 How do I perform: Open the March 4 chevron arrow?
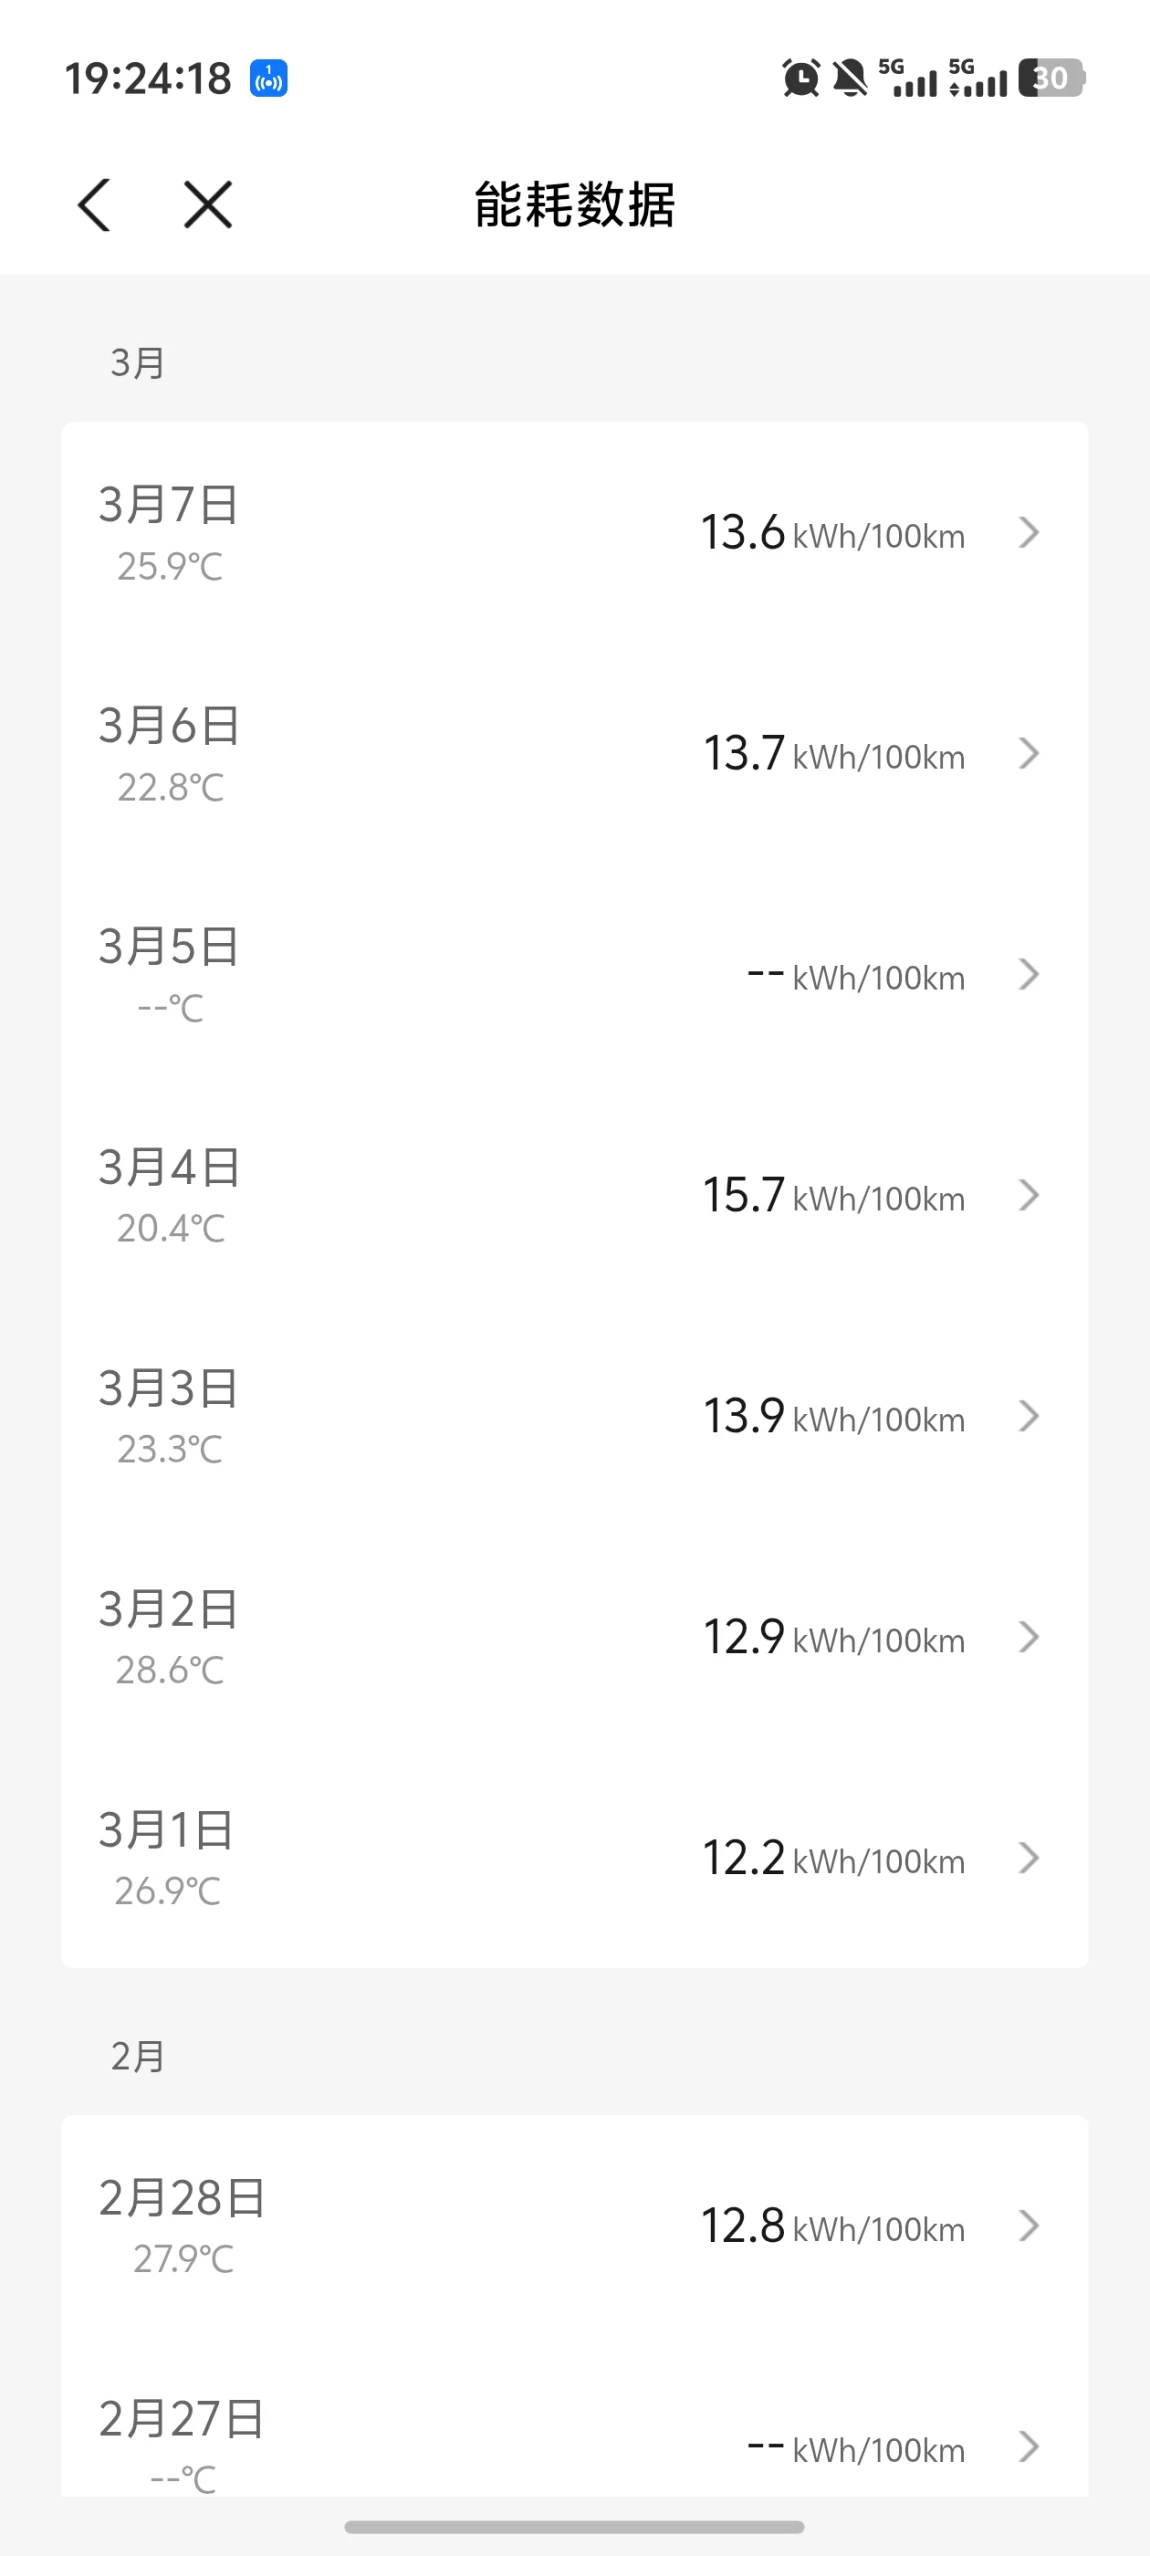(x=1028, y=1195)
